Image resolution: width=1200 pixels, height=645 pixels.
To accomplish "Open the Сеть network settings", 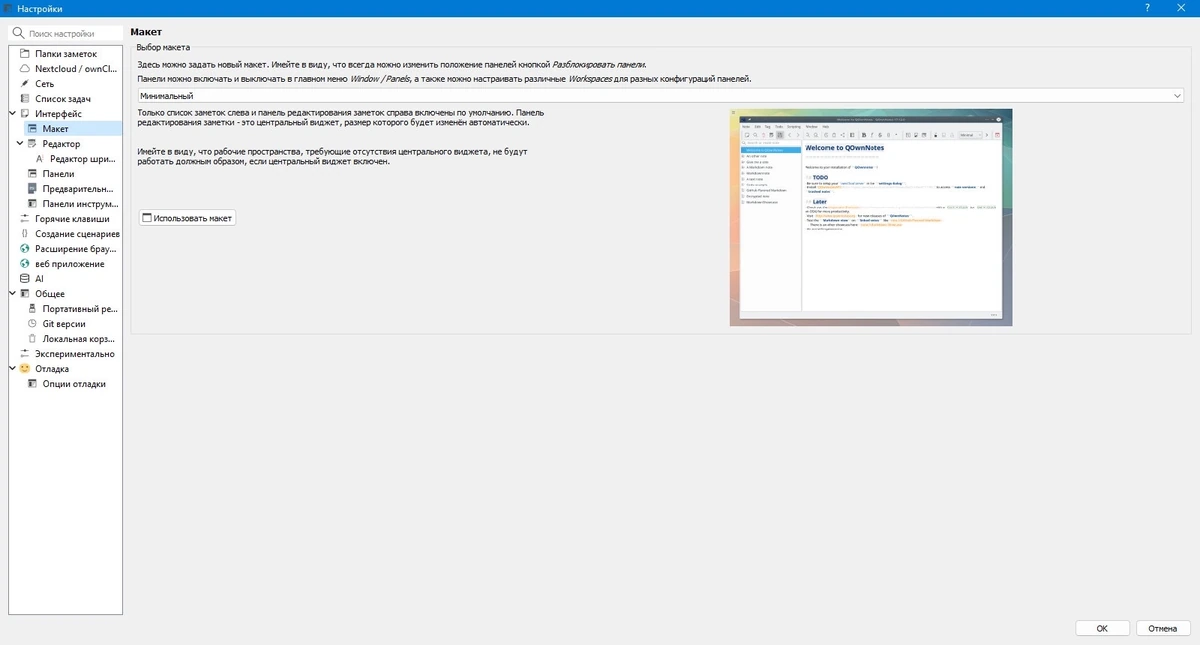I will tap(45, 84).
